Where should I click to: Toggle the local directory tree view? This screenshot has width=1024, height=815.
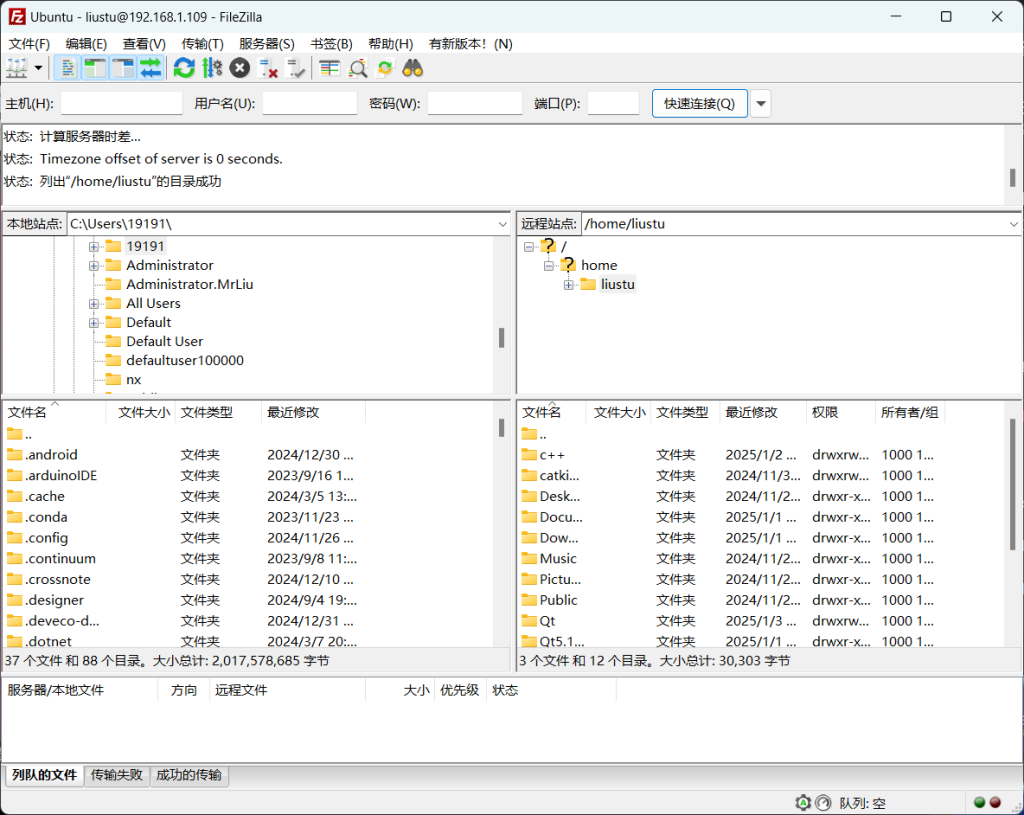click(95, 68)
